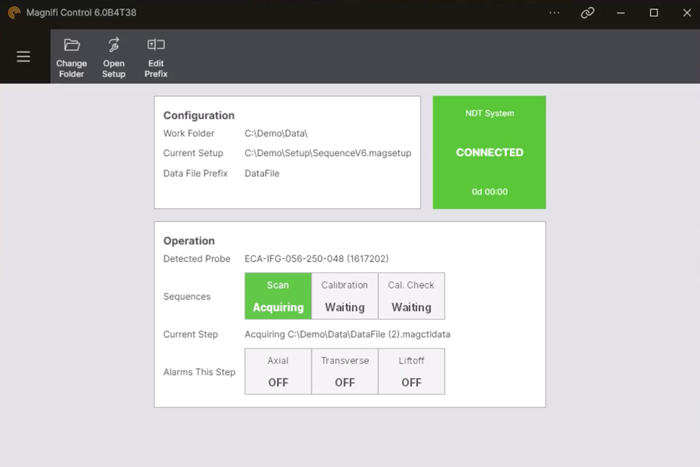The height and width of the screenshot is (467, 700).
Task: Select the Cal. Check Waiting sequence tile
Action: (x=411, y=296)
